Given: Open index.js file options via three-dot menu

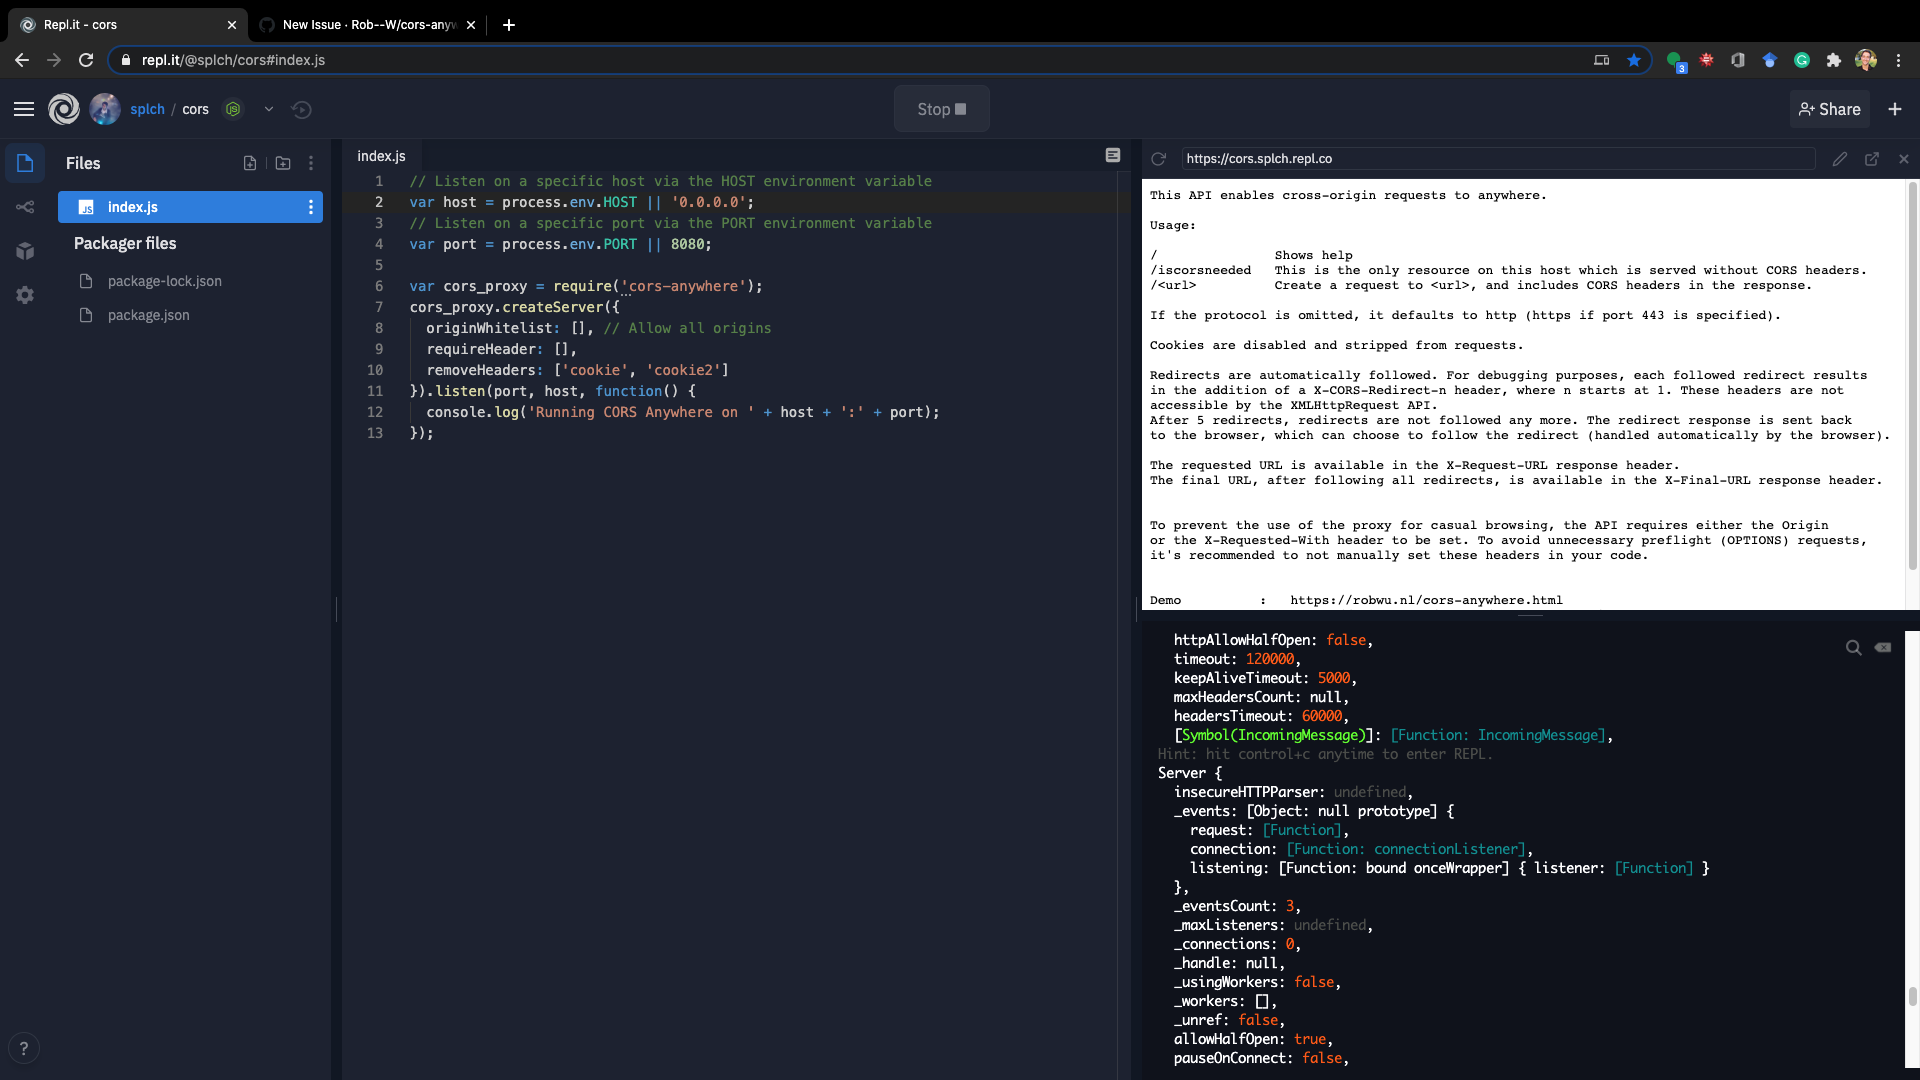Looking at the screenshot, I should point(311,207).
